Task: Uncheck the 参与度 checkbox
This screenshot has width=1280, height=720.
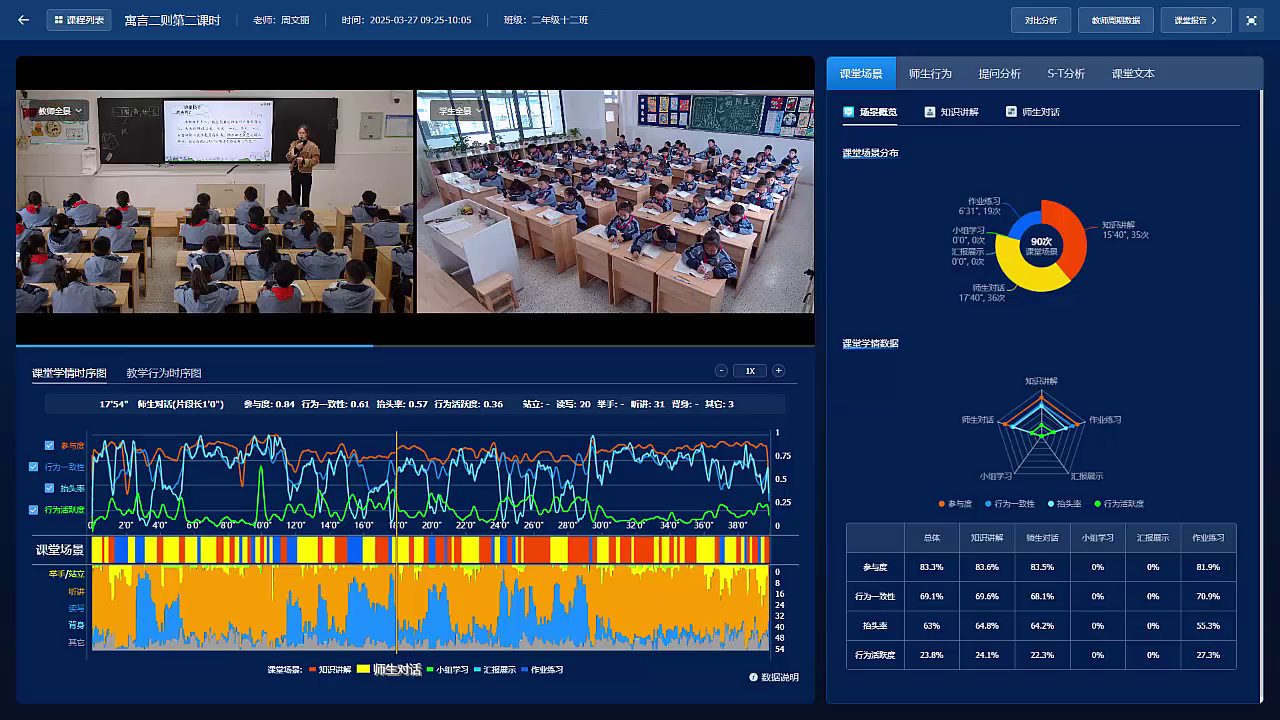Action: pyautogui.click(x=50, y=445)
